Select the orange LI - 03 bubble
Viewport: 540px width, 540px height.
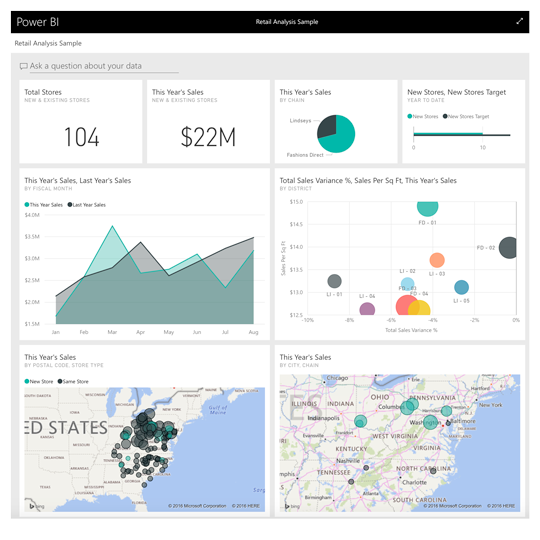pyautogui.click(x=437, y=260)
